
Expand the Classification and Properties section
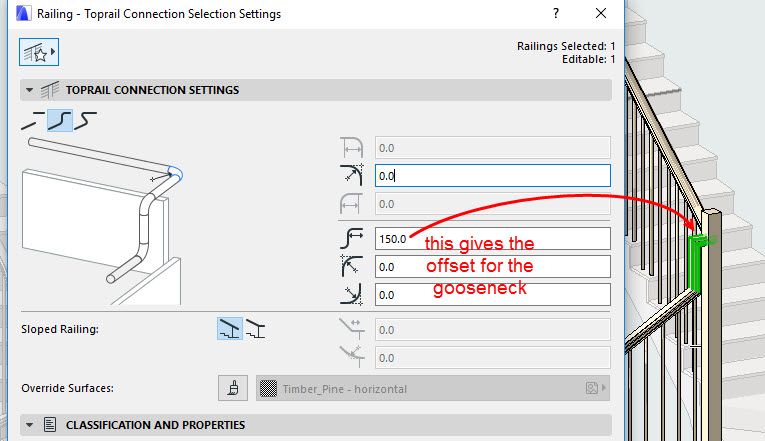[28, 425]
